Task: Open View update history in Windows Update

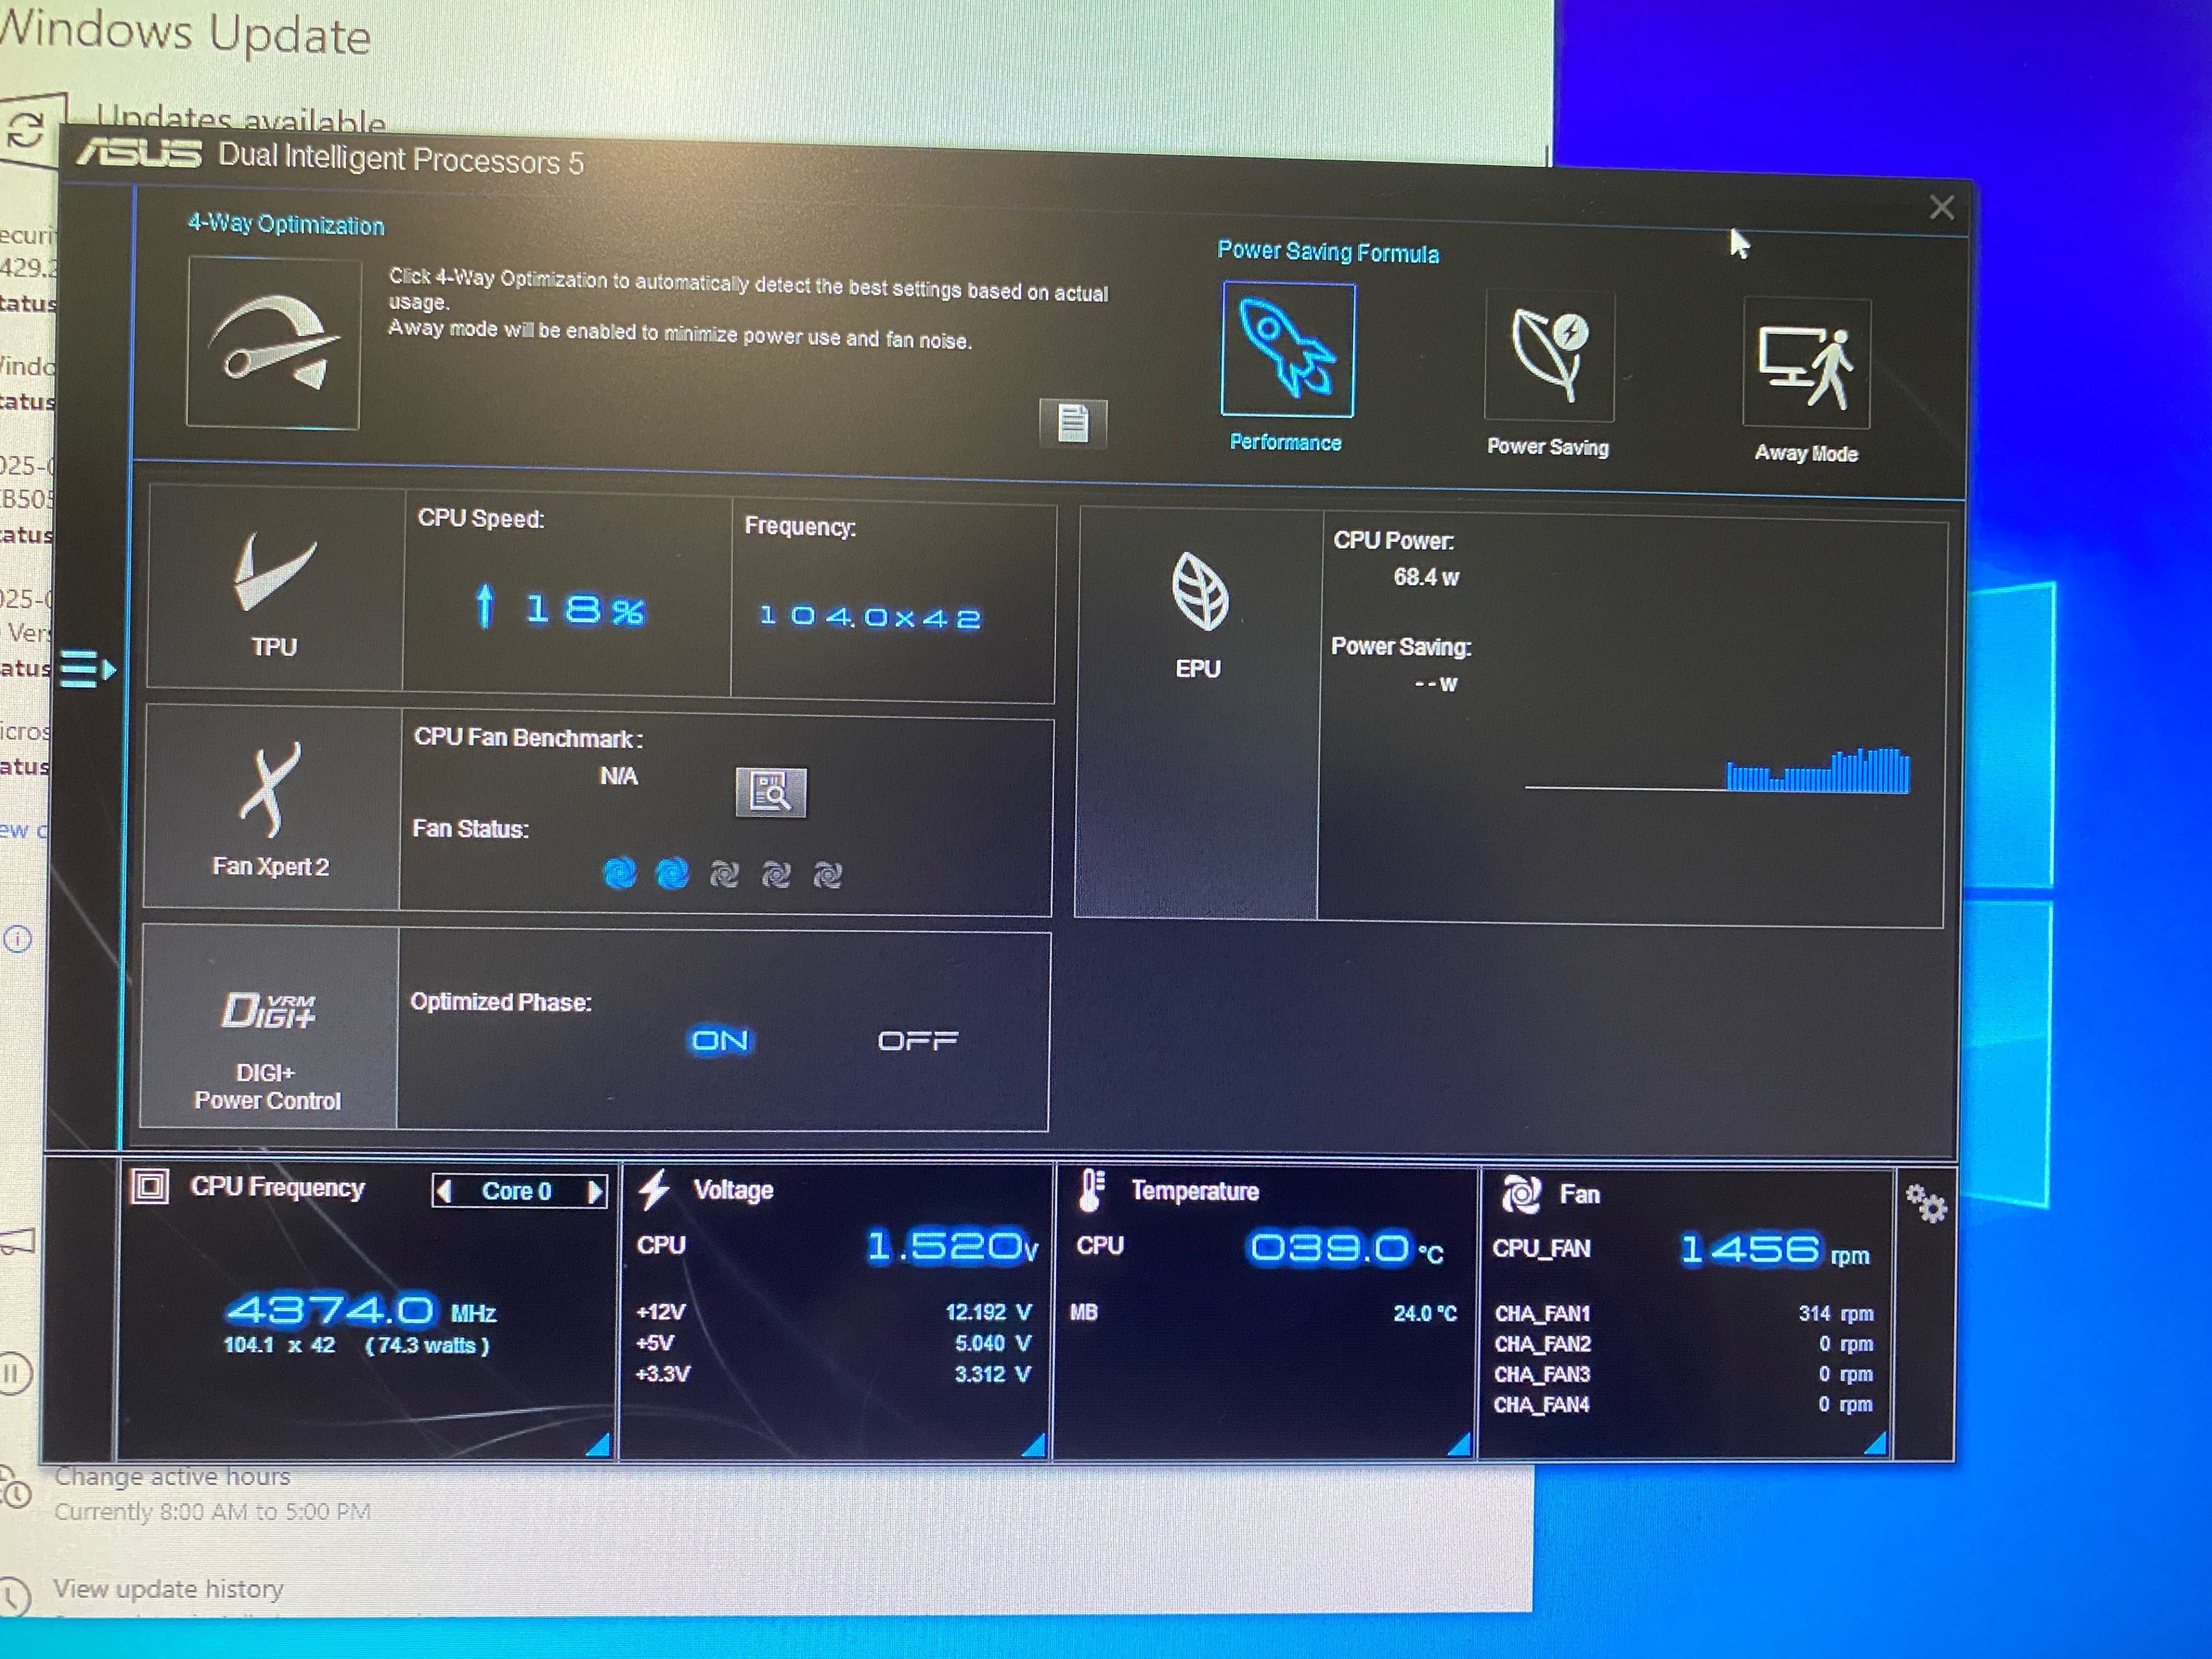Action: (x=168, y=1589)
